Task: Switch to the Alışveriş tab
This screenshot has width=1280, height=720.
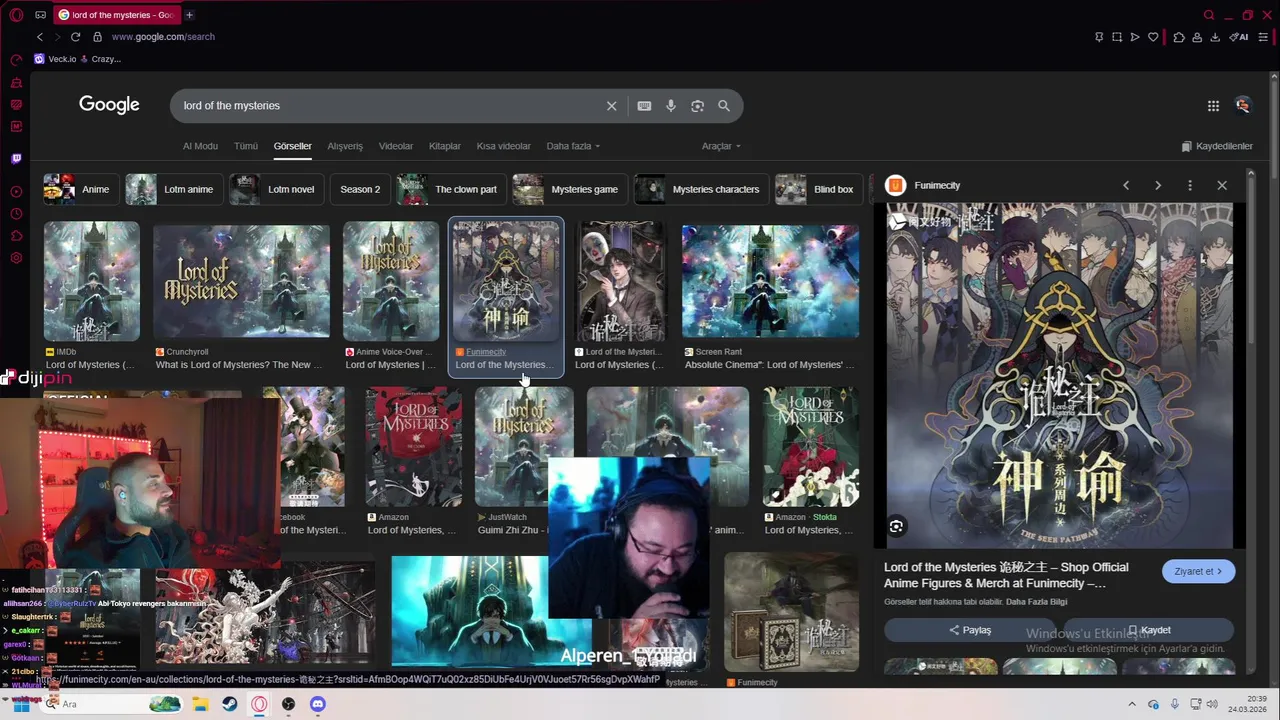Action: click(x=345, y=146)
